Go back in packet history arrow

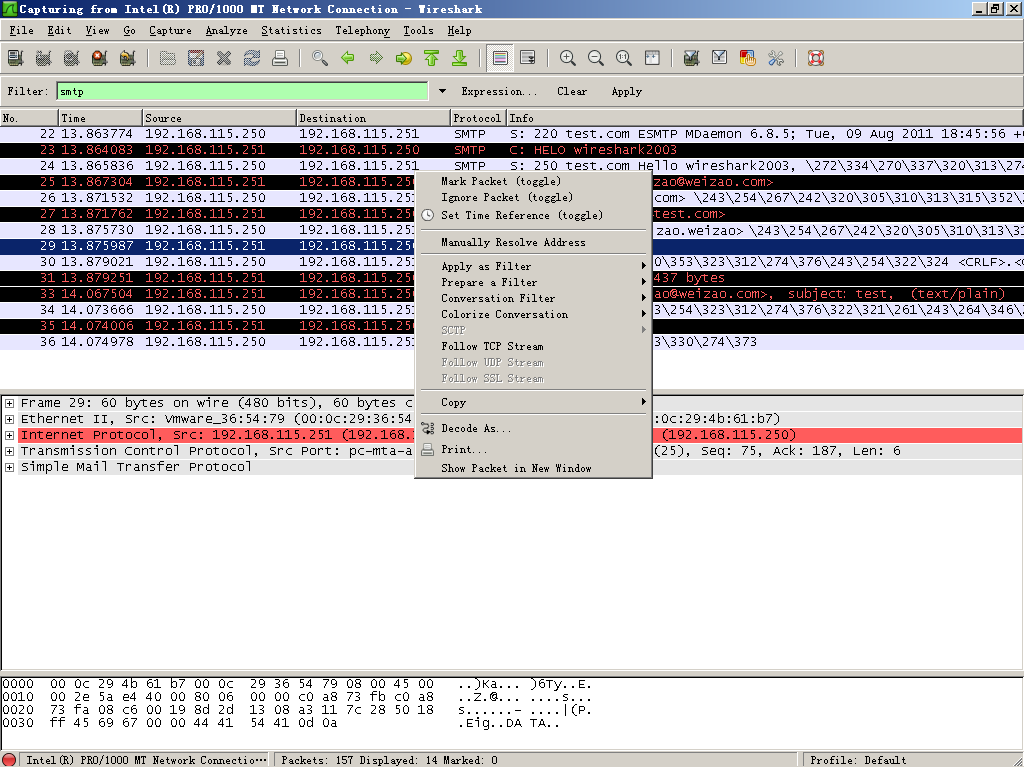click(x=348, y=58)
